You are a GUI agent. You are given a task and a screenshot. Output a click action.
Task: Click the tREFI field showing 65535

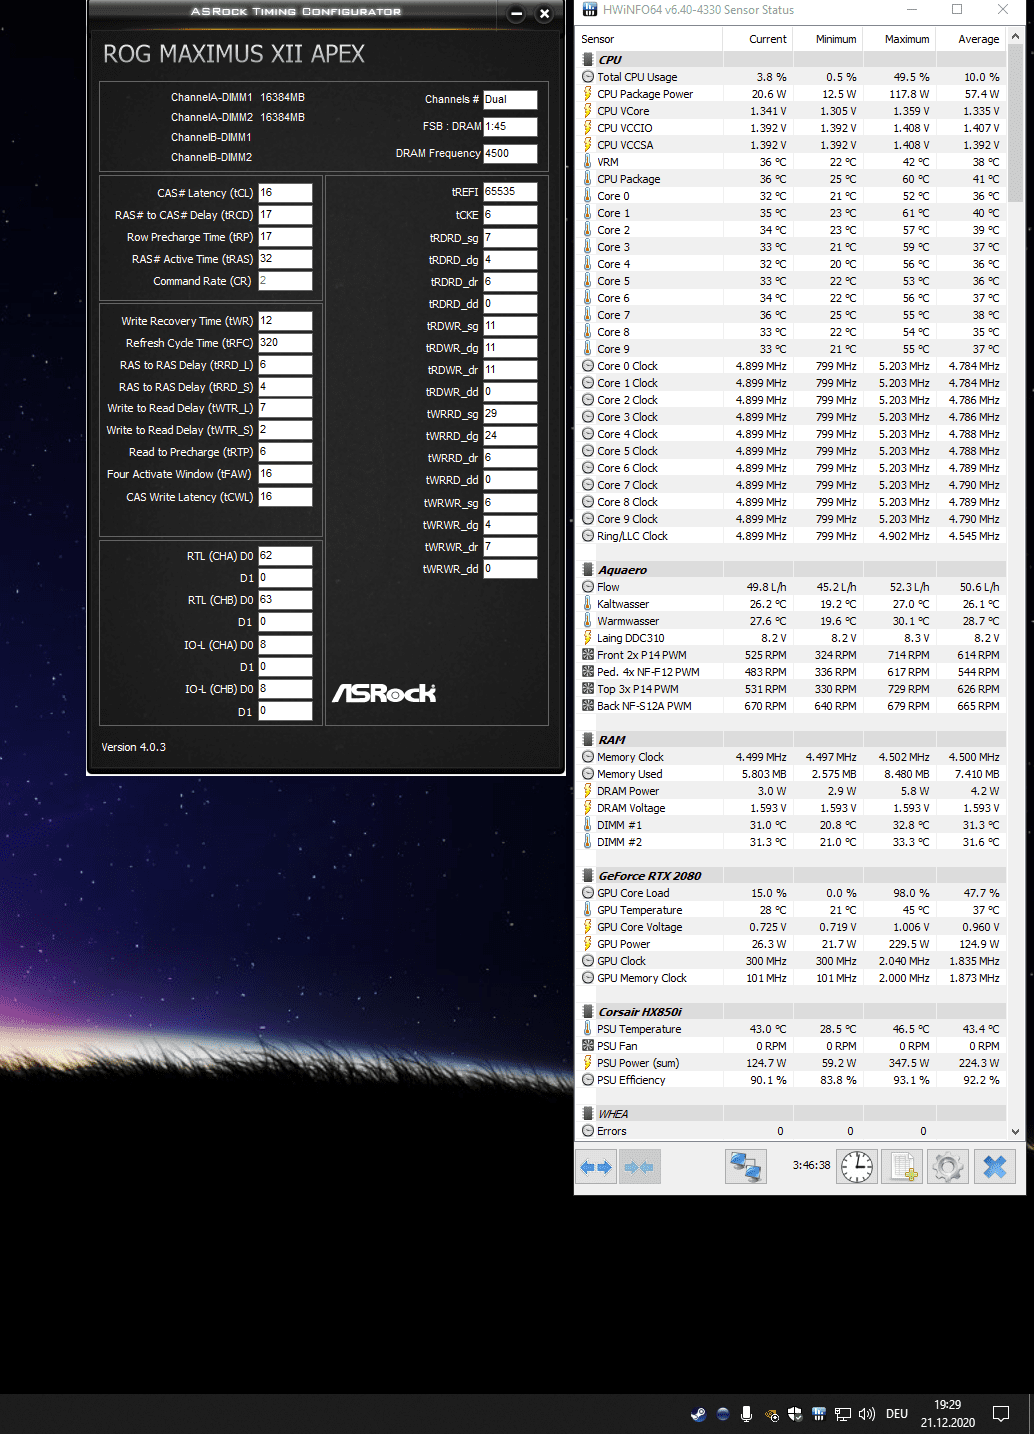510,192
